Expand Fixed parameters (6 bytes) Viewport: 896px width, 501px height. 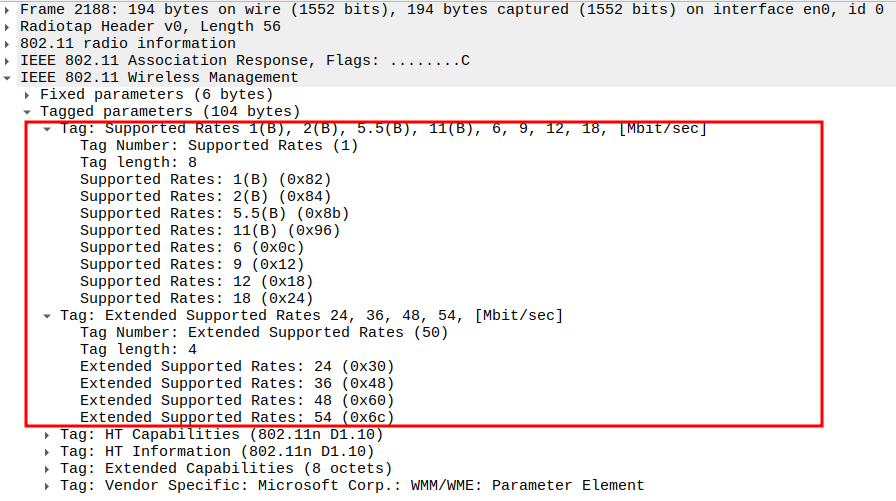[29, 94]
